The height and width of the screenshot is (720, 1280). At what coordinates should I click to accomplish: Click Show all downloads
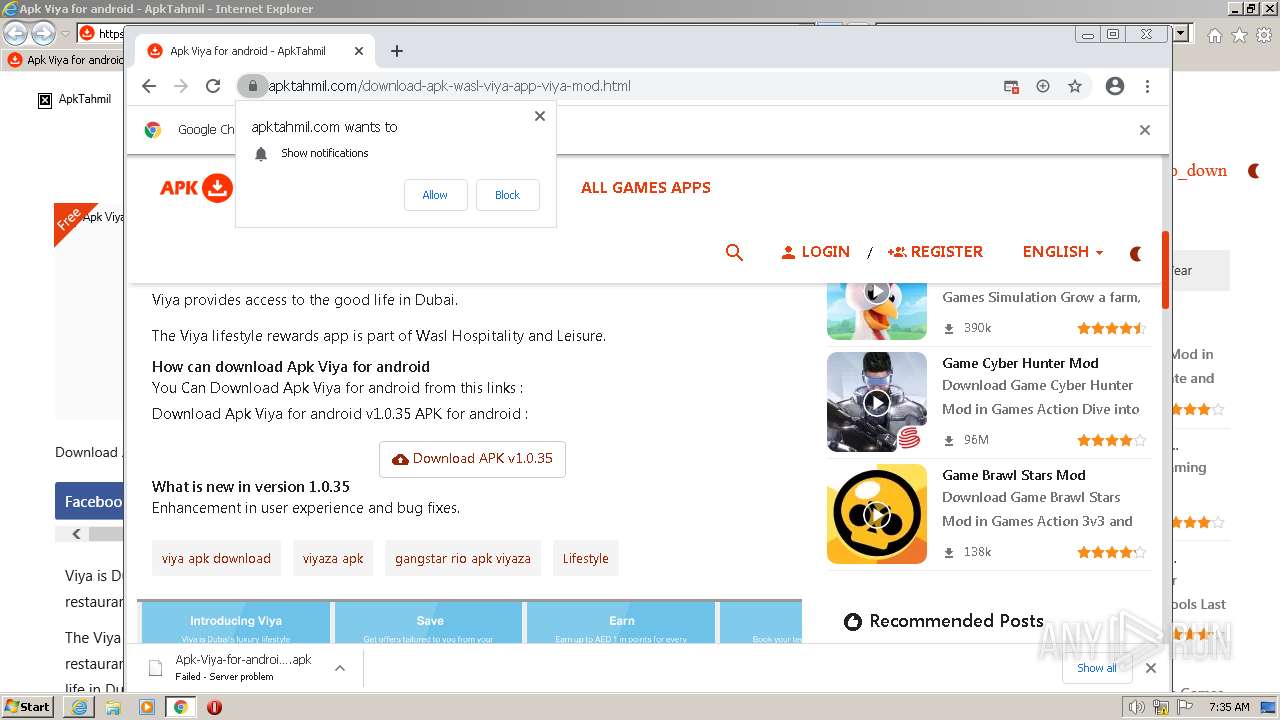point(1097,668)
